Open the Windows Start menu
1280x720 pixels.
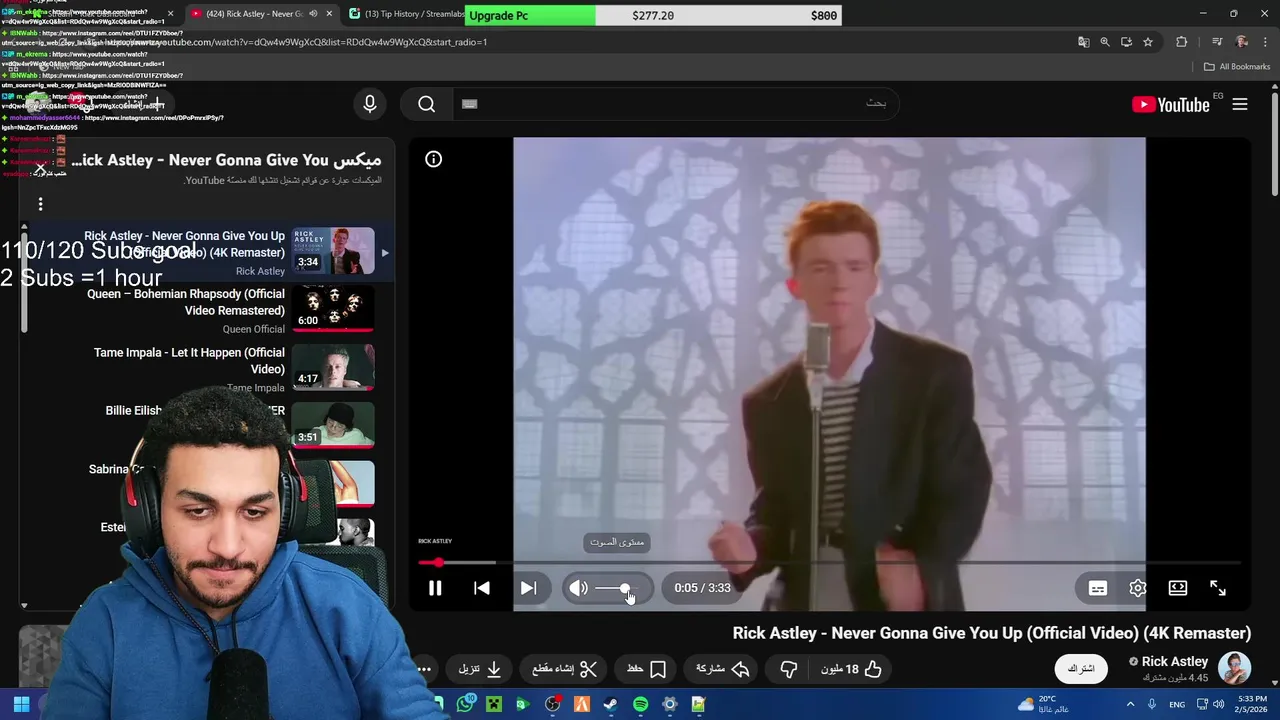point(21,704)
